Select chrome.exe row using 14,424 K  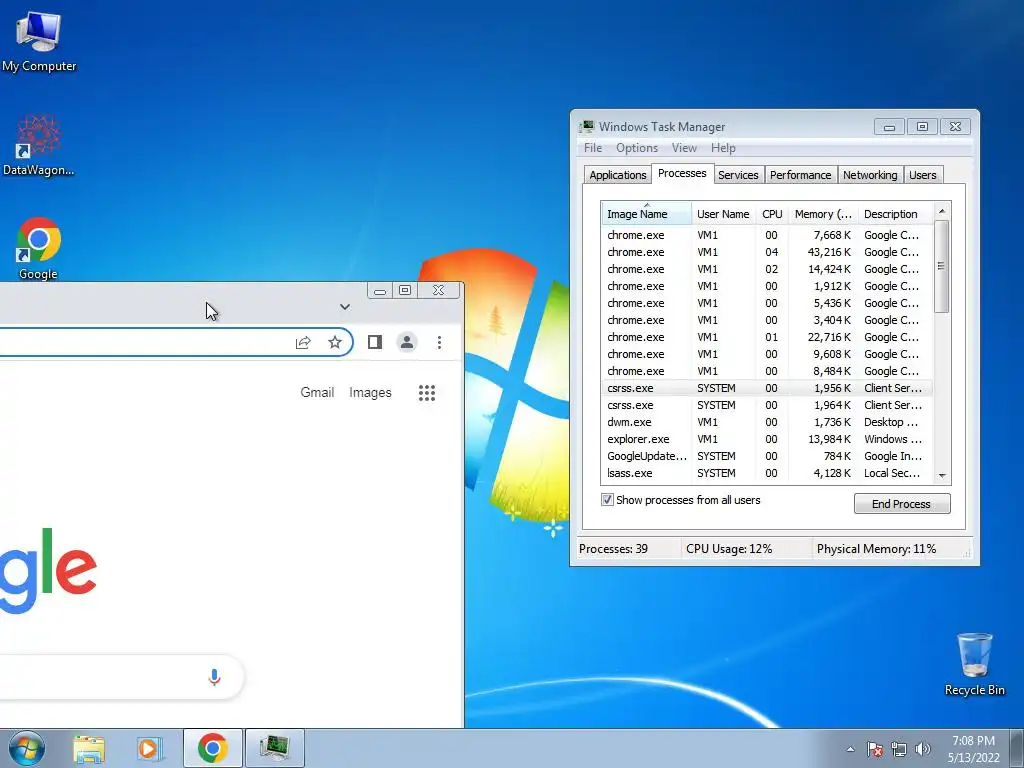coord(767,269)
